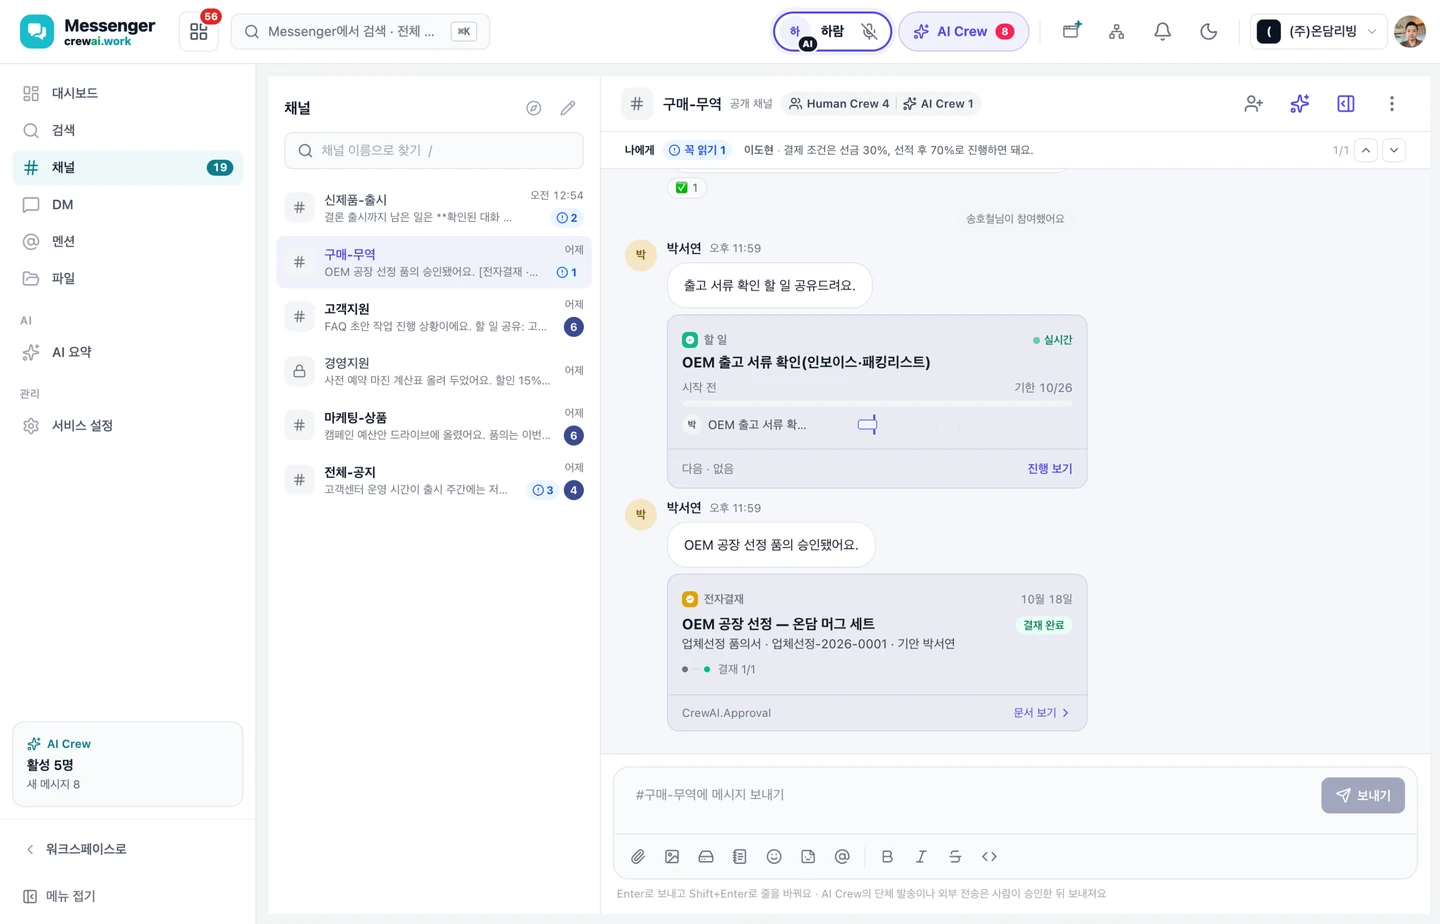The width and height of the screenshot is (1440, 924).
Task: Open the channel more options menu
Action: pos(1392,104)
